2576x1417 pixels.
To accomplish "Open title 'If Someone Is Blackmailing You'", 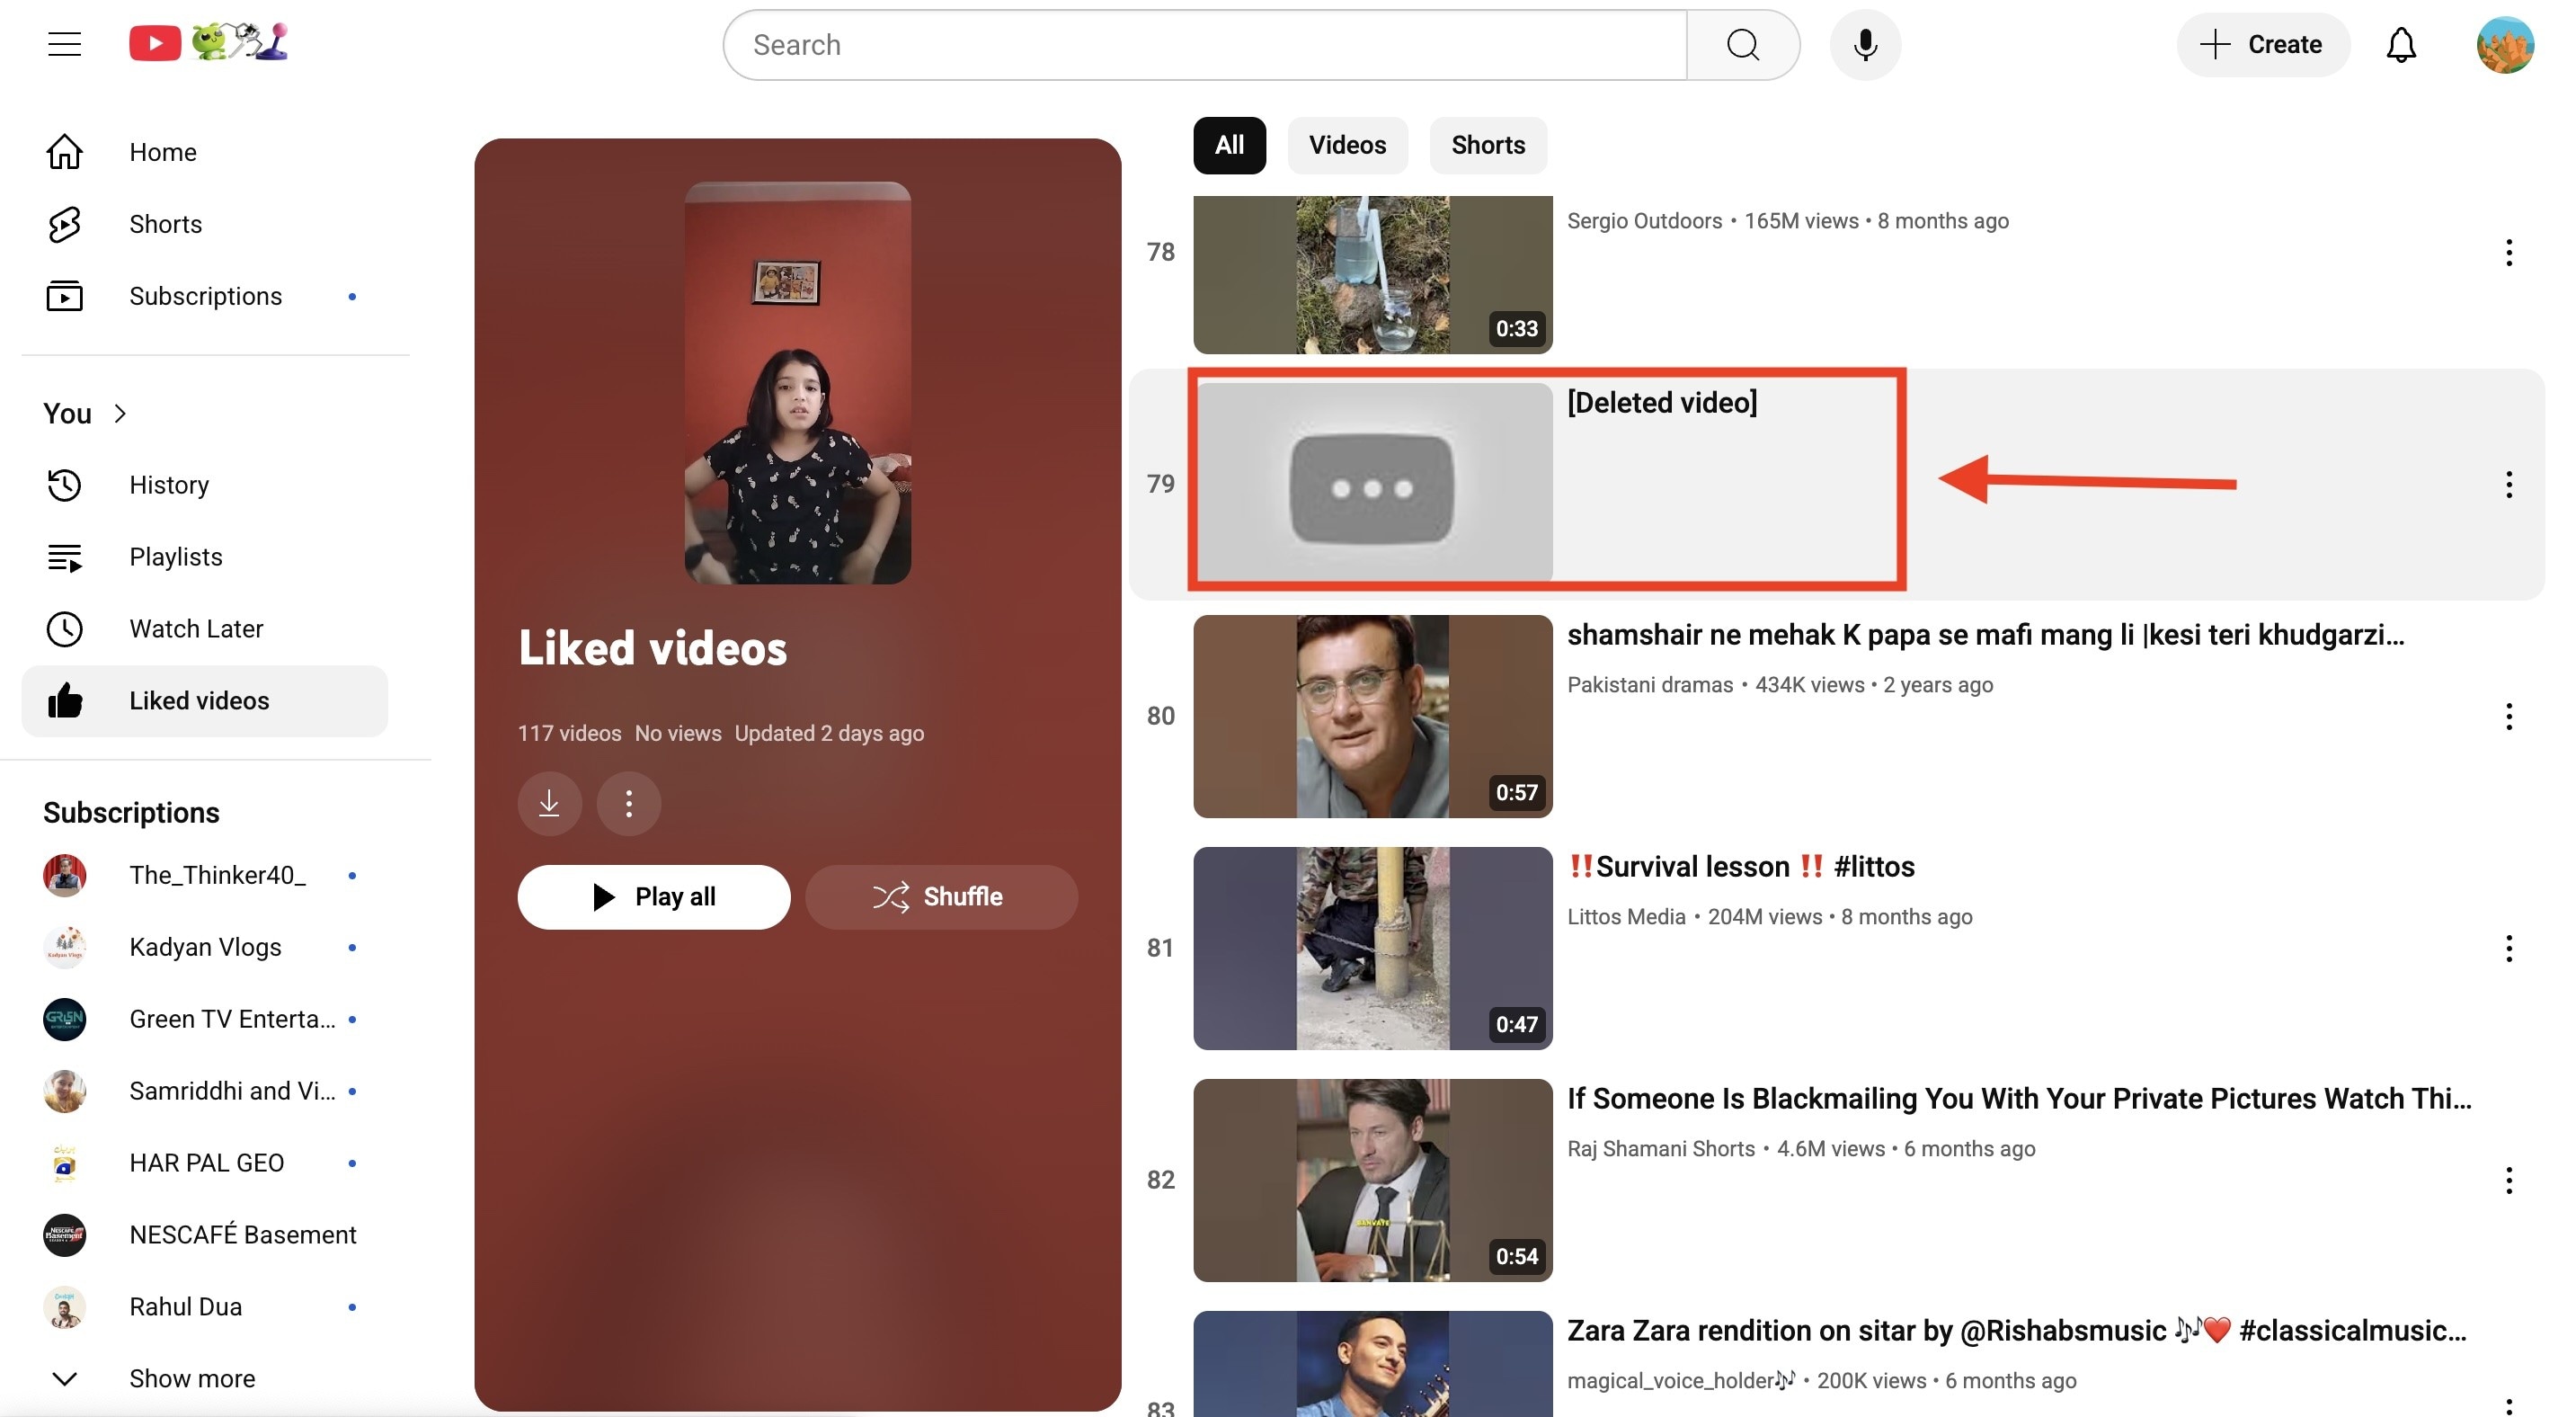I will pyautogui.click(x=2019, y=1099).
